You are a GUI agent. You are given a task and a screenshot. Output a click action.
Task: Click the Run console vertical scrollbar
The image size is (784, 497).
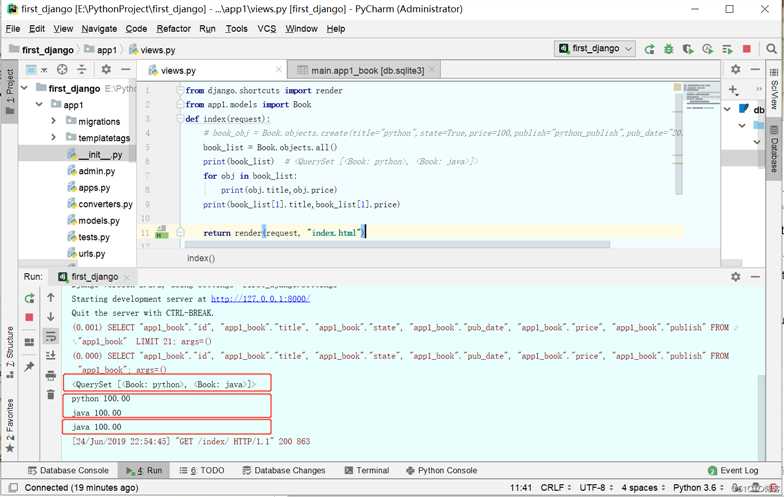pos(761,416)
